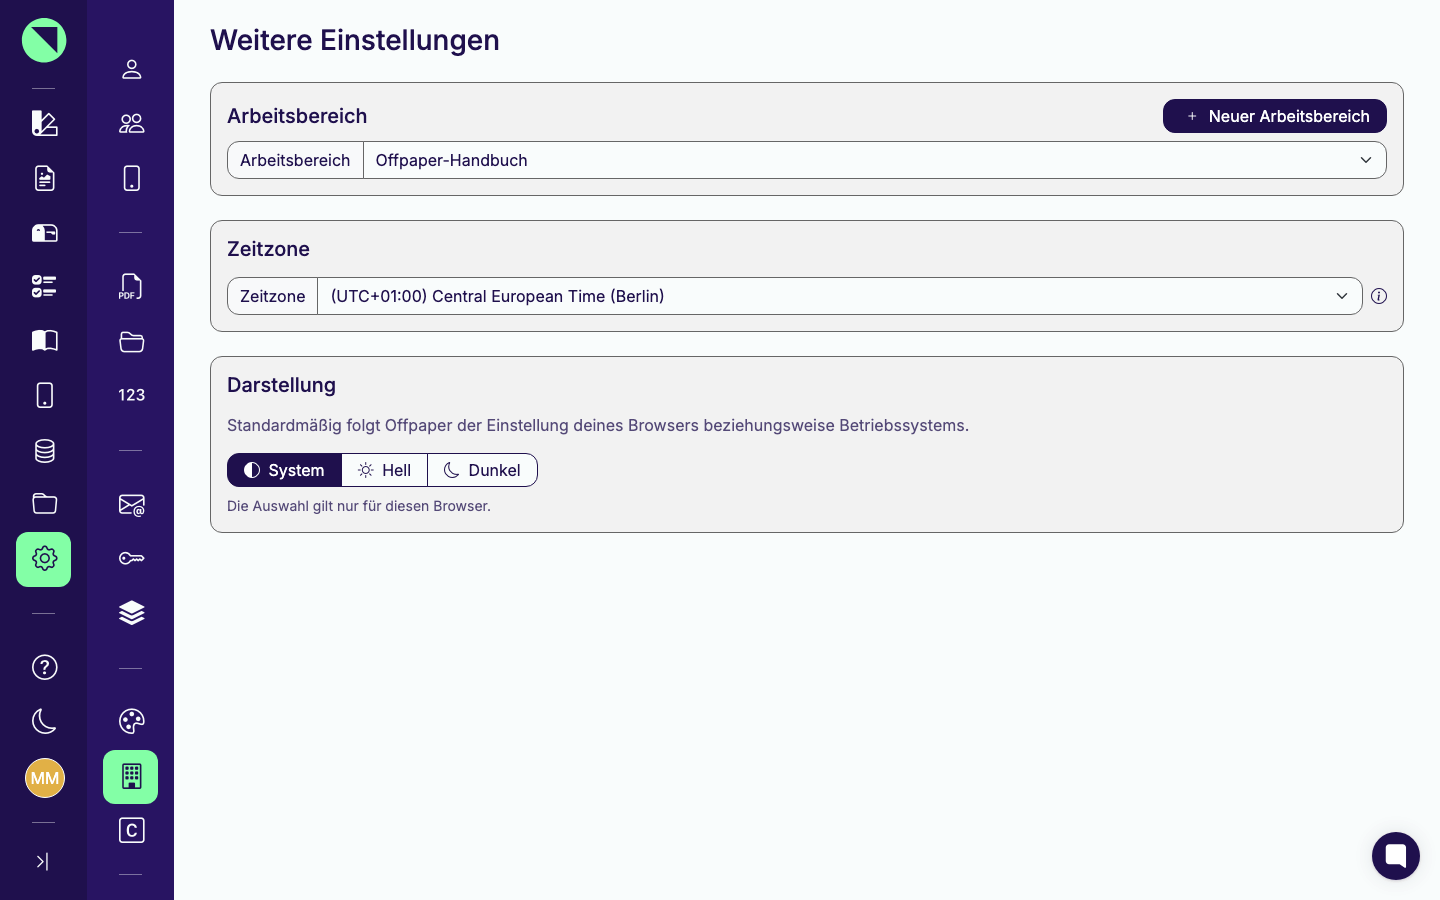
Task: Open the mailbox icon in main sidebar
Action: click(x=44, y=232)
